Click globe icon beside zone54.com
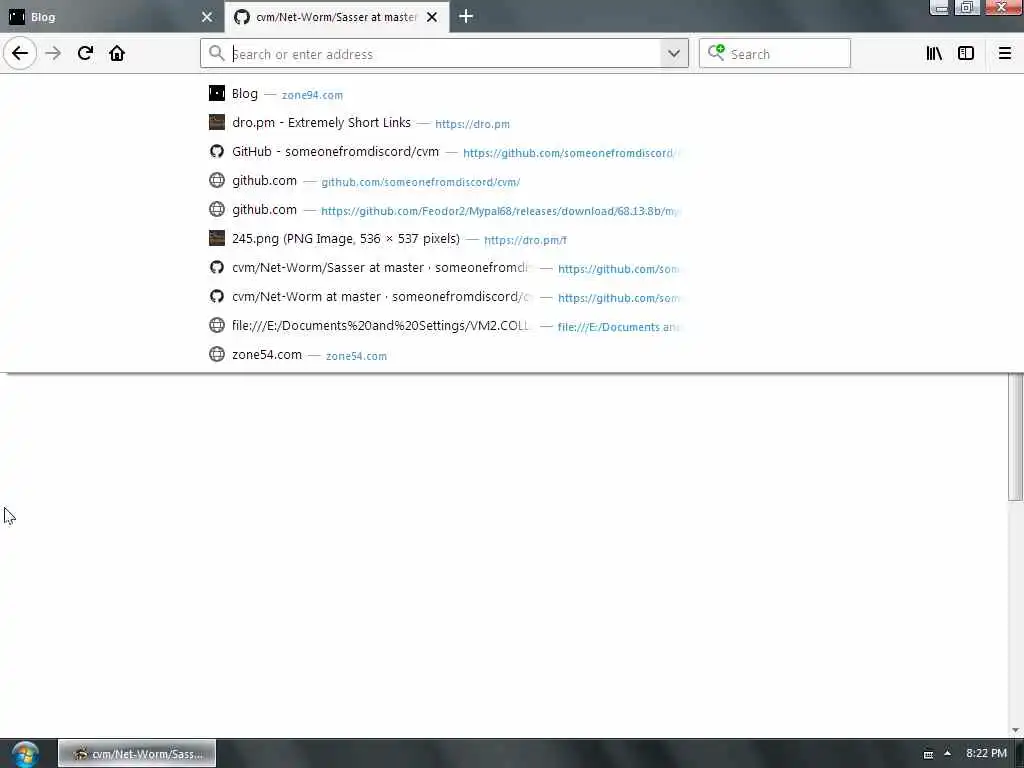 point(217,354)
